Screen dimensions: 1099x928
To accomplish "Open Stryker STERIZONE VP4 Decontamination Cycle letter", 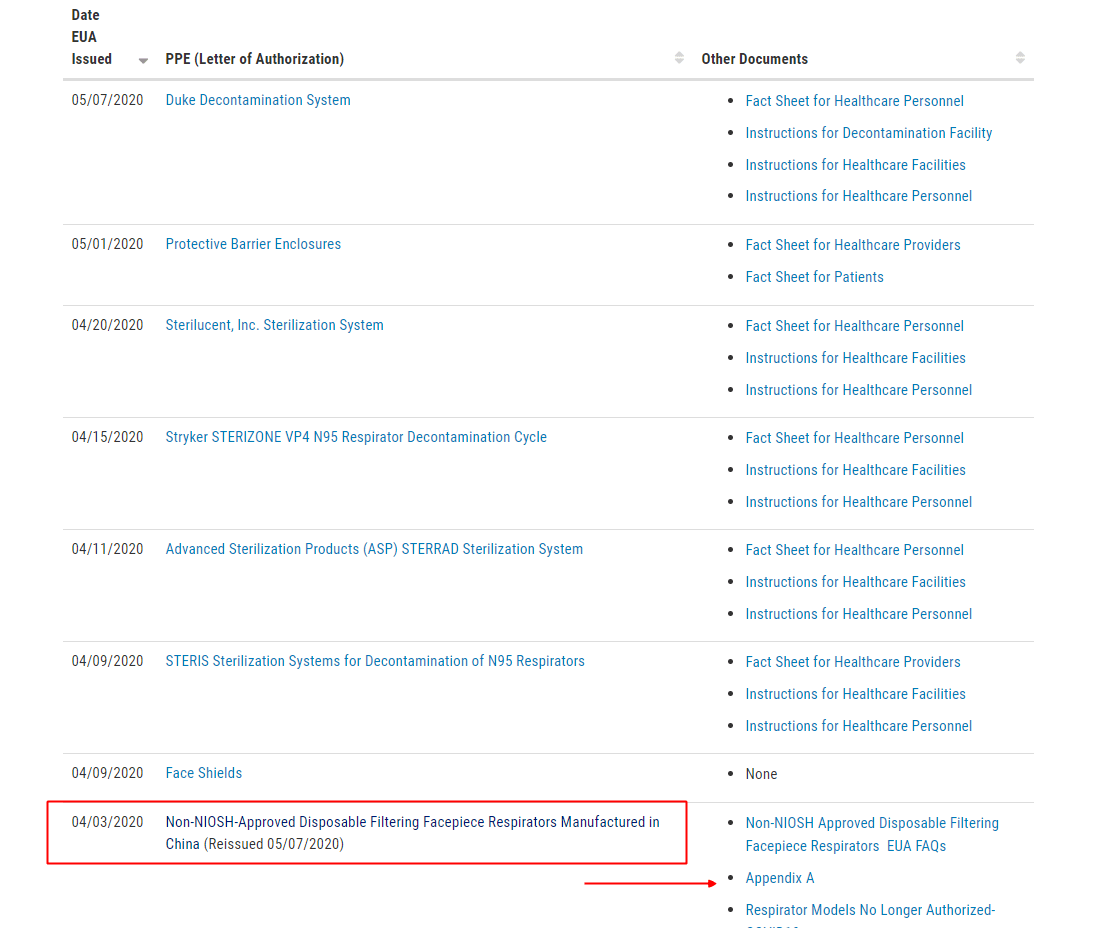I will 356,437.
